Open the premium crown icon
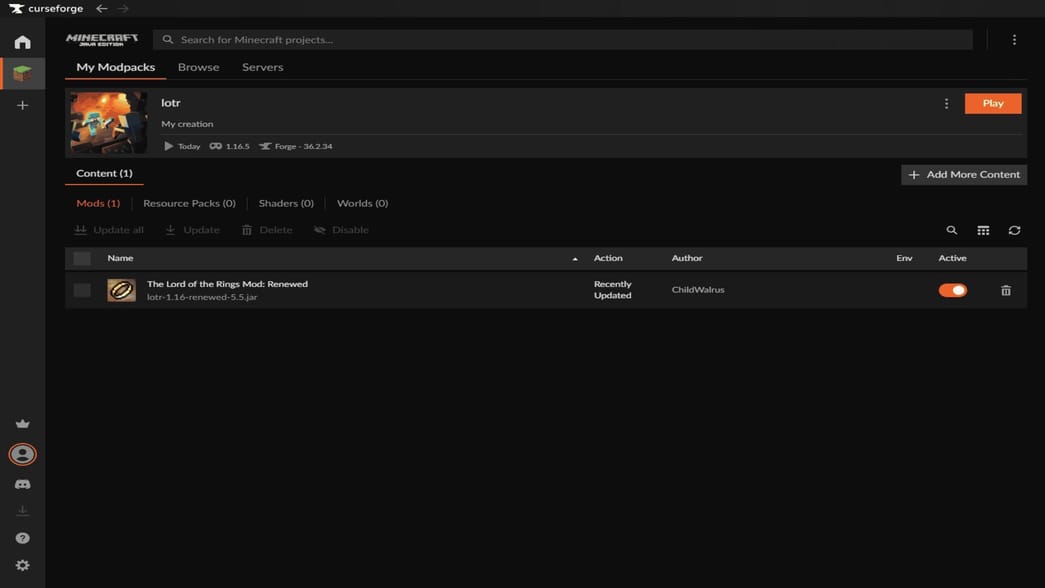 (22, 424)
